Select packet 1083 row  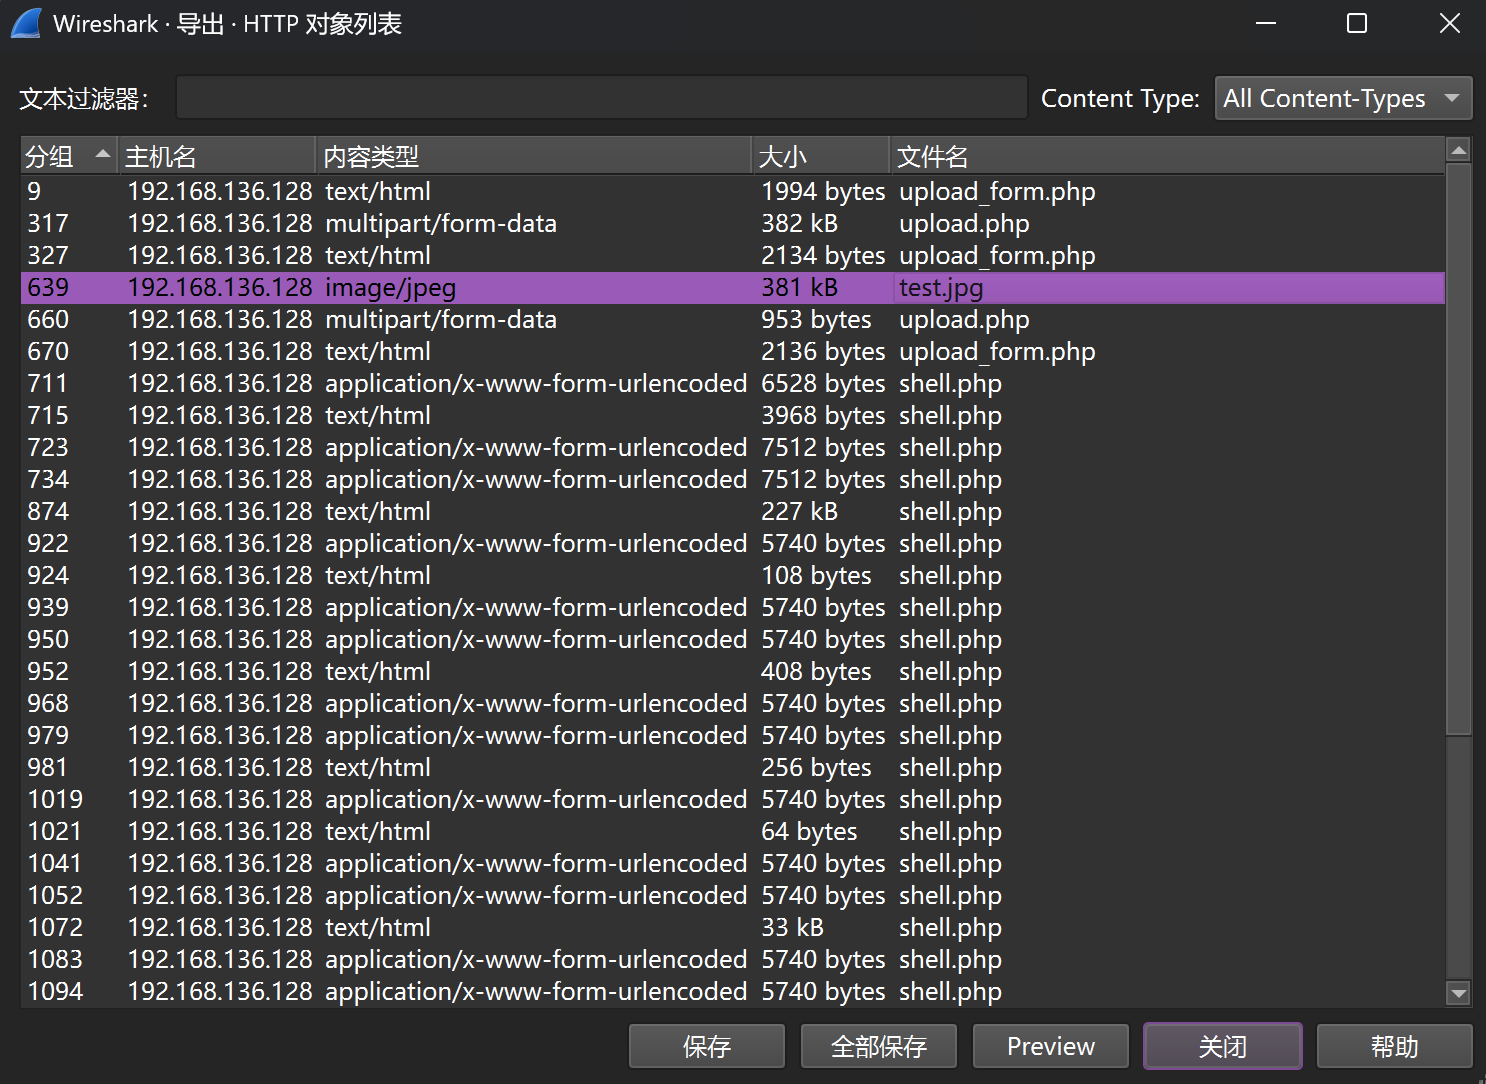[x=733, y=959]
